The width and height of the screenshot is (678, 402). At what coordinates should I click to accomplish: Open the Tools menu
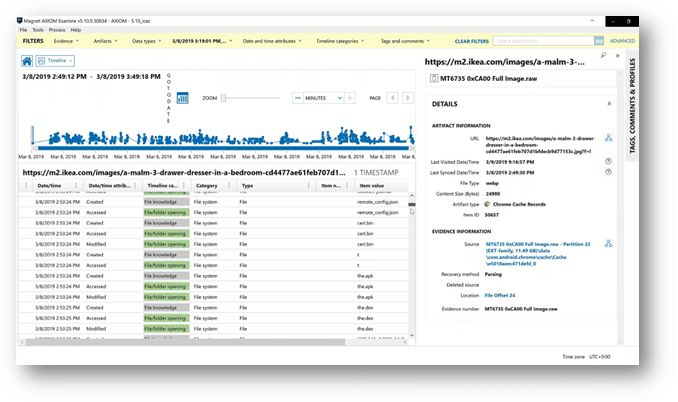[38, 30]
